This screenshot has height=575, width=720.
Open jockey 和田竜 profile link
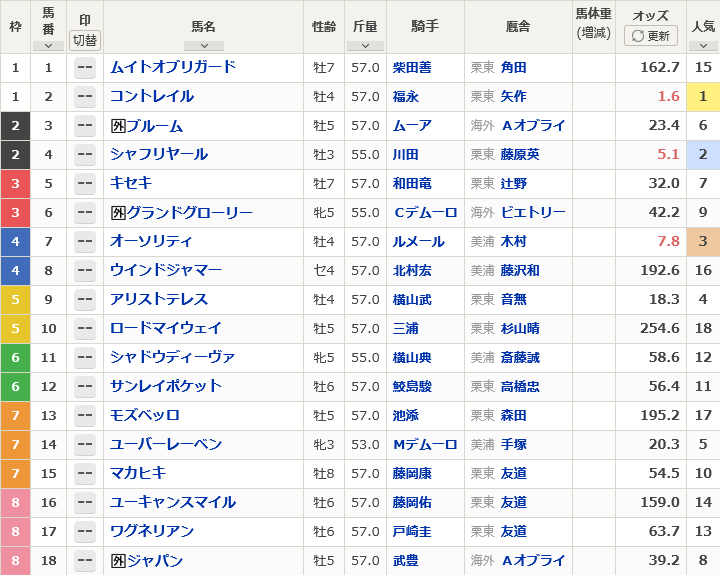click(412, 183)
